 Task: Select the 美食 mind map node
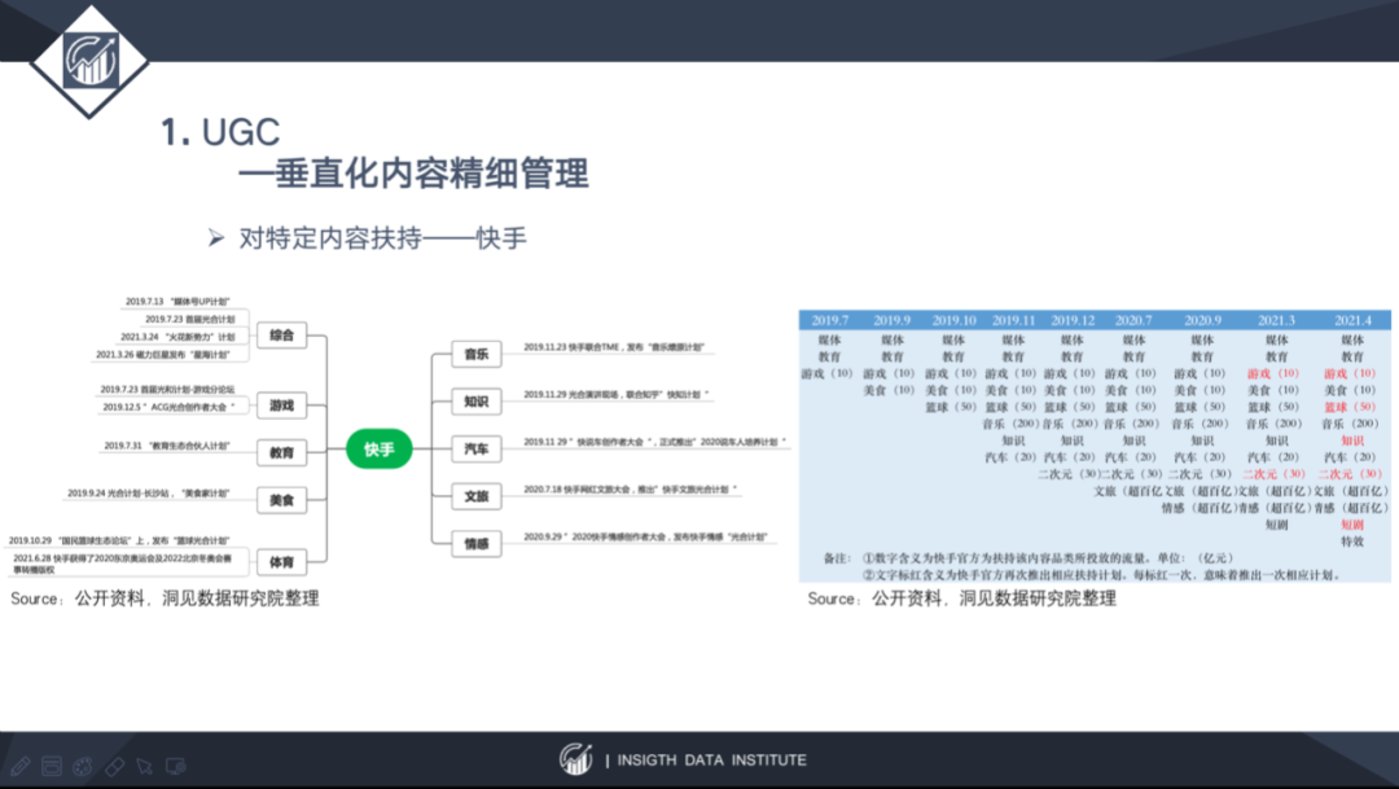point(282,499)
